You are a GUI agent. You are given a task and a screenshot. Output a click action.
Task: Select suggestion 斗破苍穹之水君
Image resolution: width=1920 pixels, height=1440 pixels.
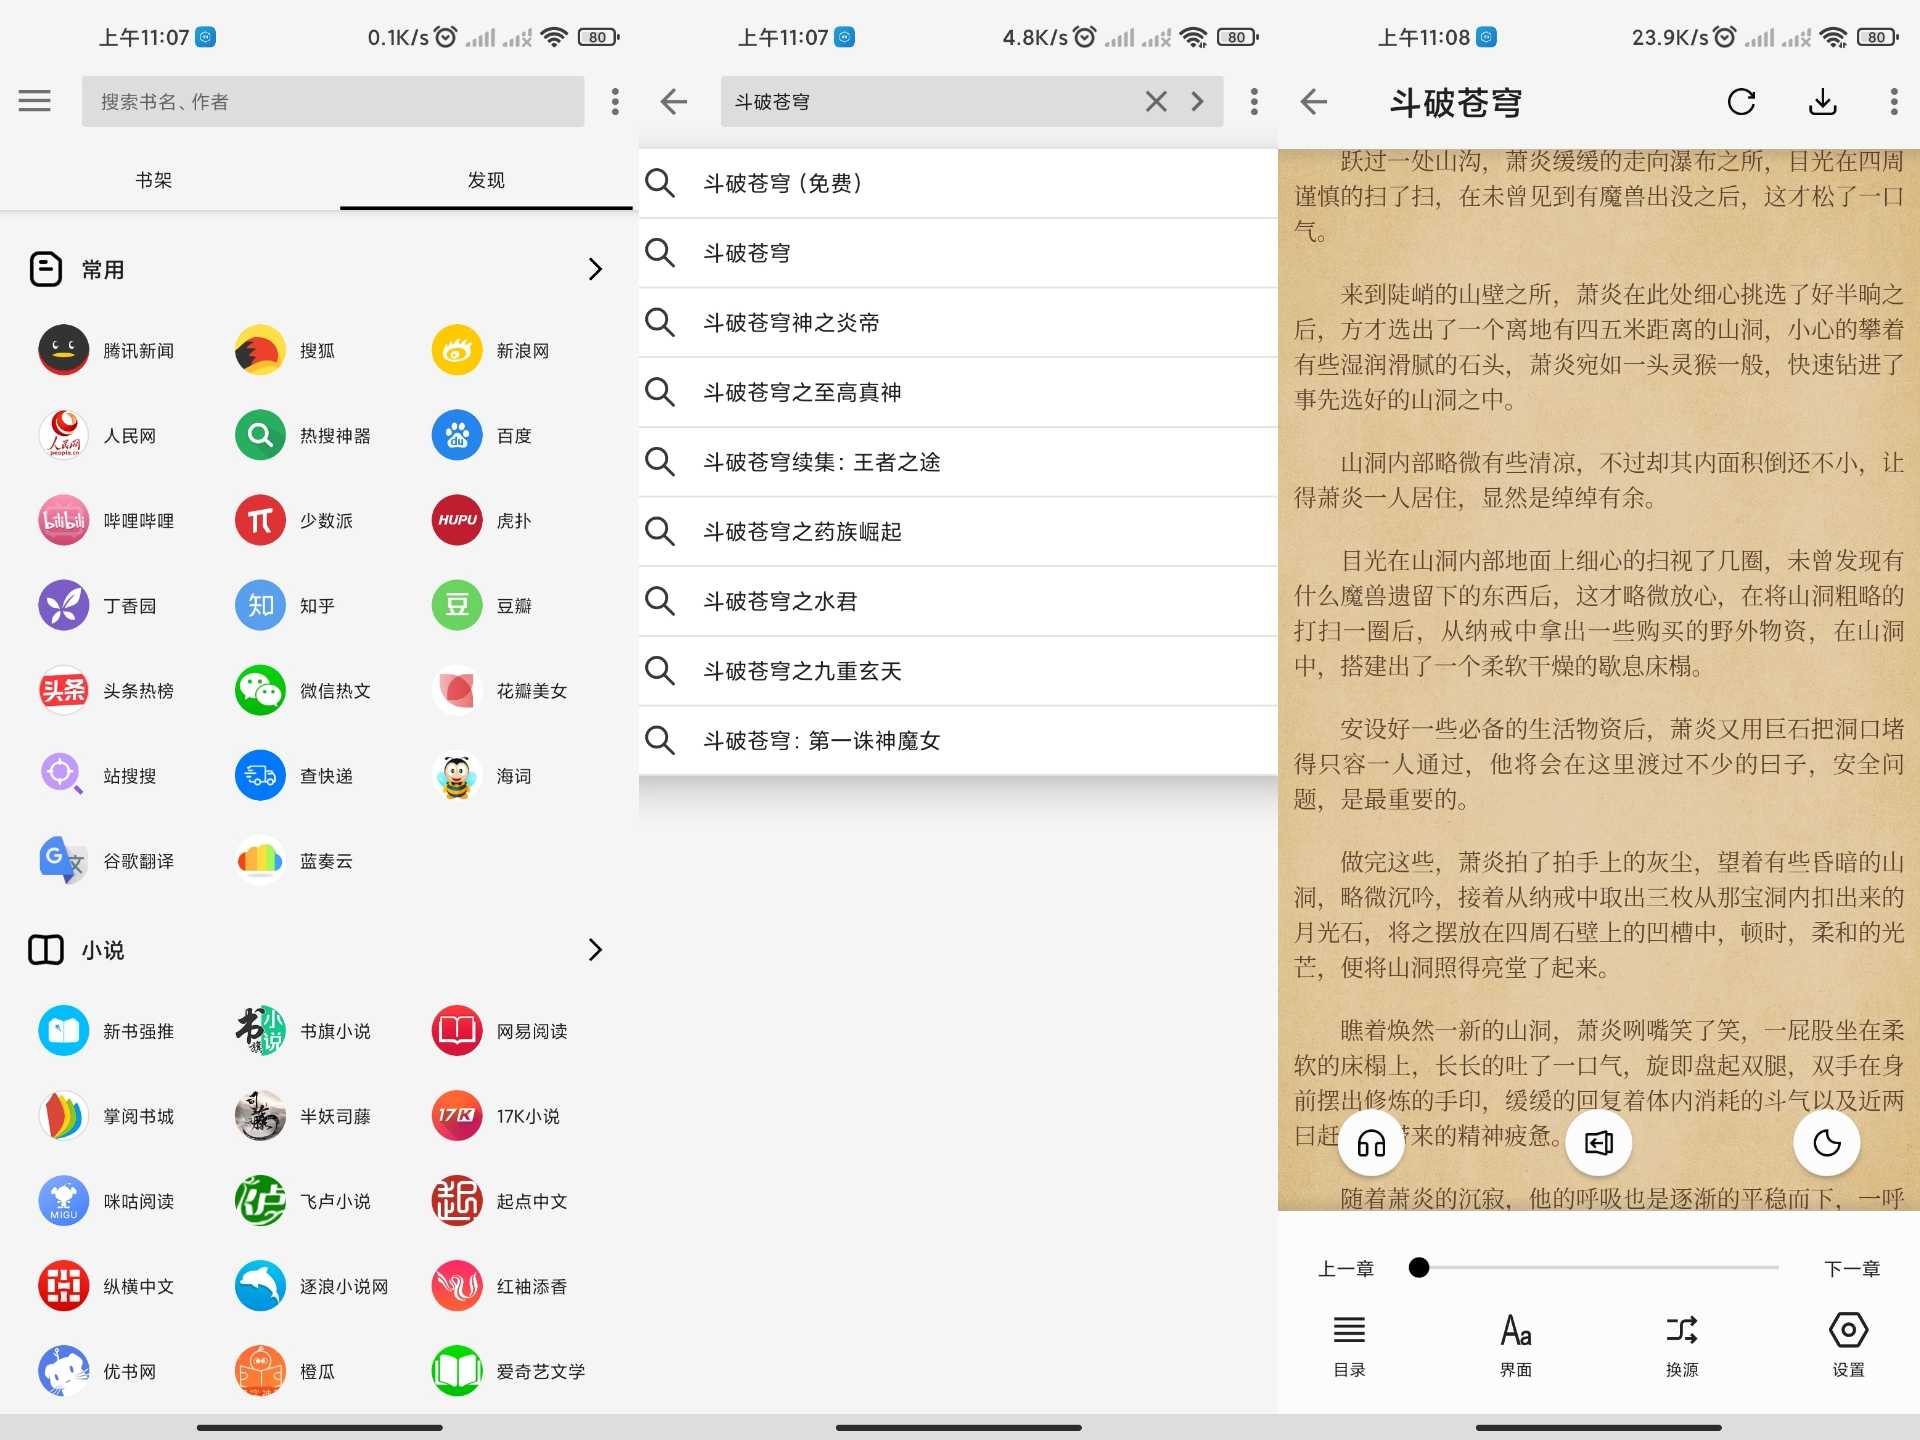coord(958,601)
